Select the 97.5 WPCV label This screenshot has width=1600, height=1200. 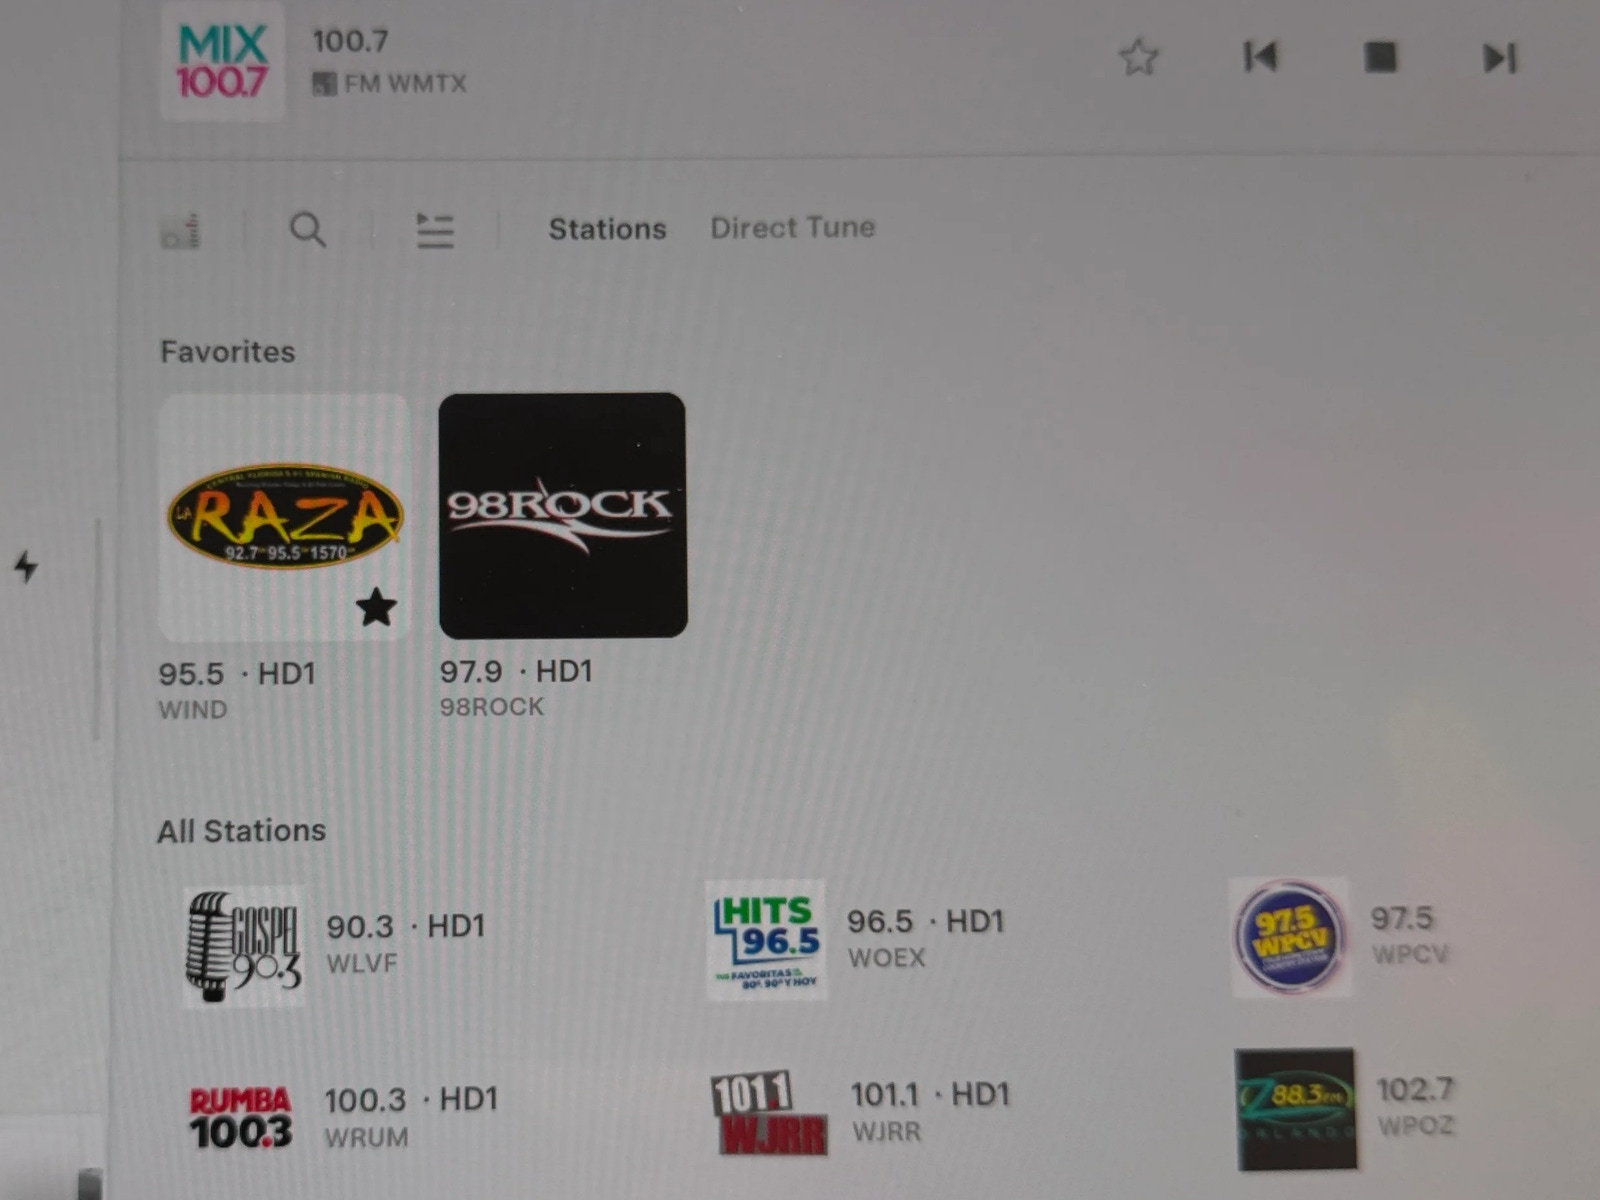pyautogui.click(x=1410, y=934)
